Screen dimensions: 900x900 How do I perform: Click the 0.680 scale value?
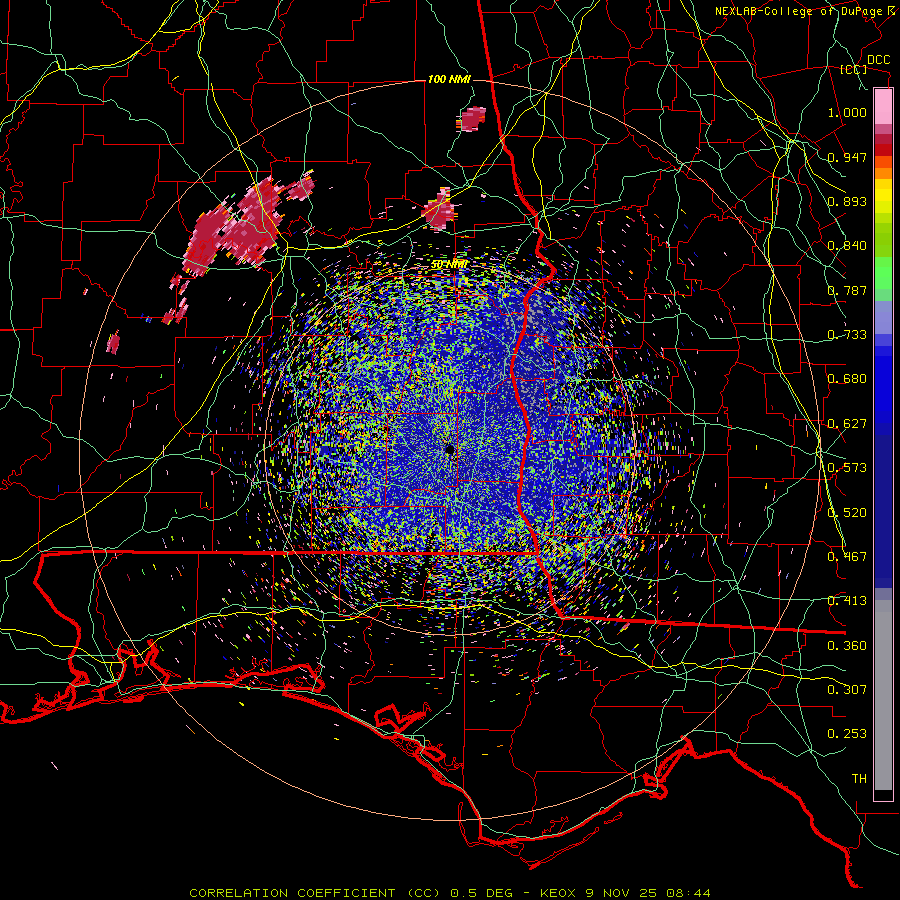coord(847,379)
